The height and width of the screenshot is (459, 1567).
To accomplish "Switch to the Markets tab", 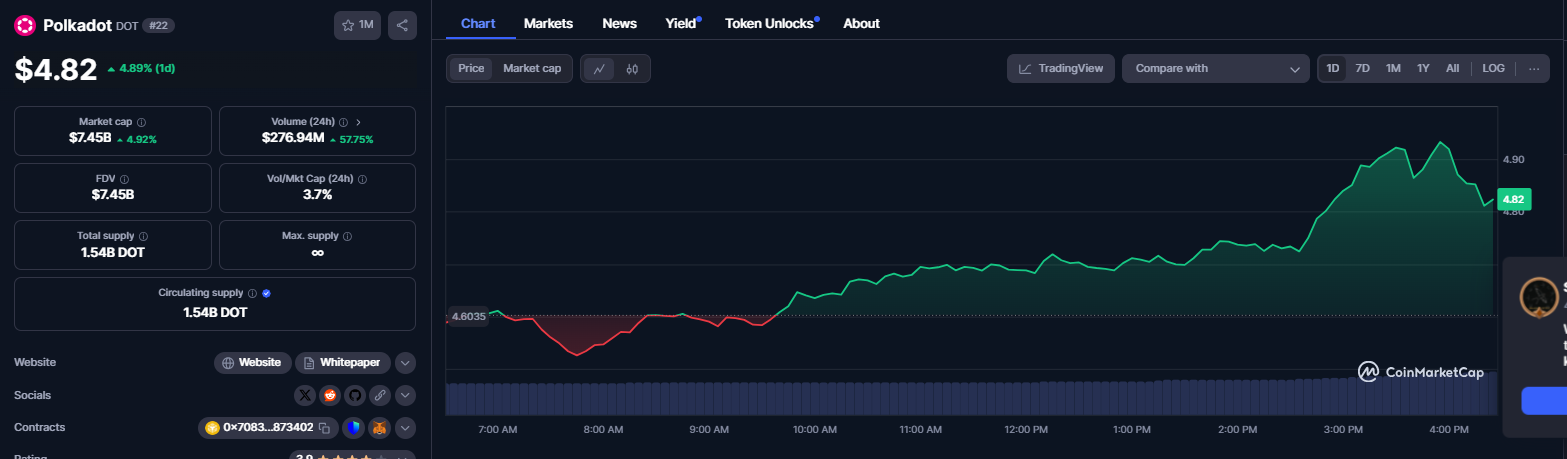I will click(x=548, y=23).
